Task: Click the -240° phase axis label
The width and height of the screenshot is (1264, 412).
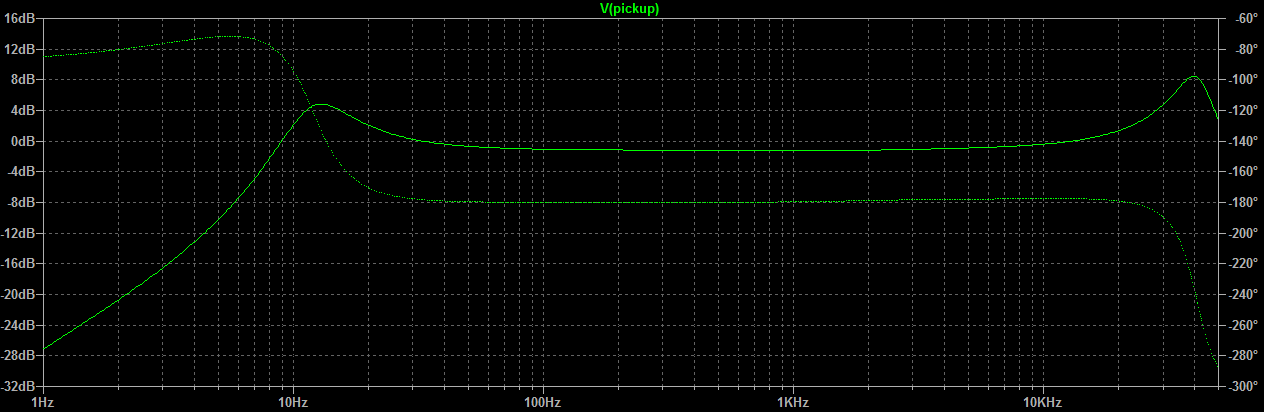Action: click(x=1243, y=294)
